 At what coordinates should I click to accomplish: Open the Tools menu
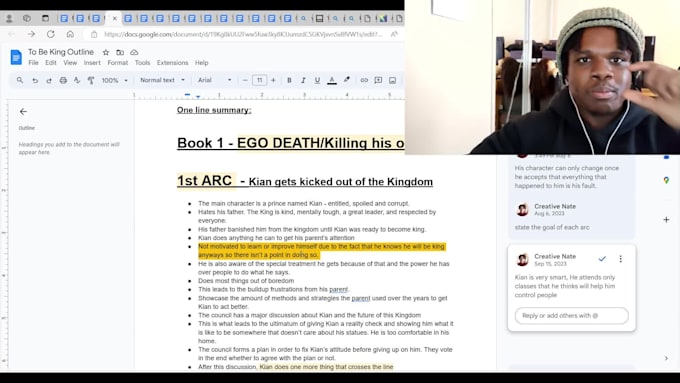pyautogui.click(x=142, y=63)
